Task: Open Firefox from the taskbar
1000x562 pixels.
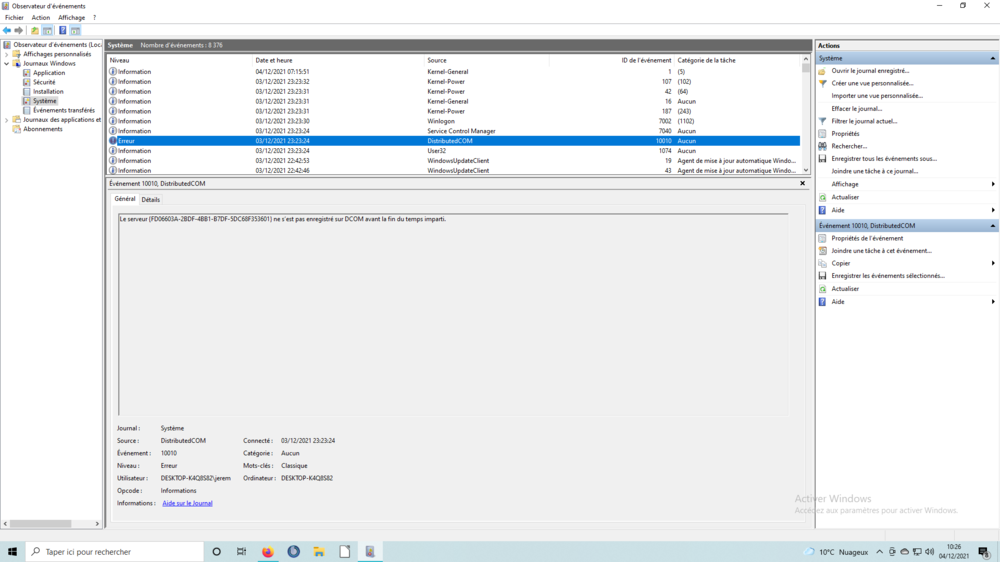Action: coord(267,552)
